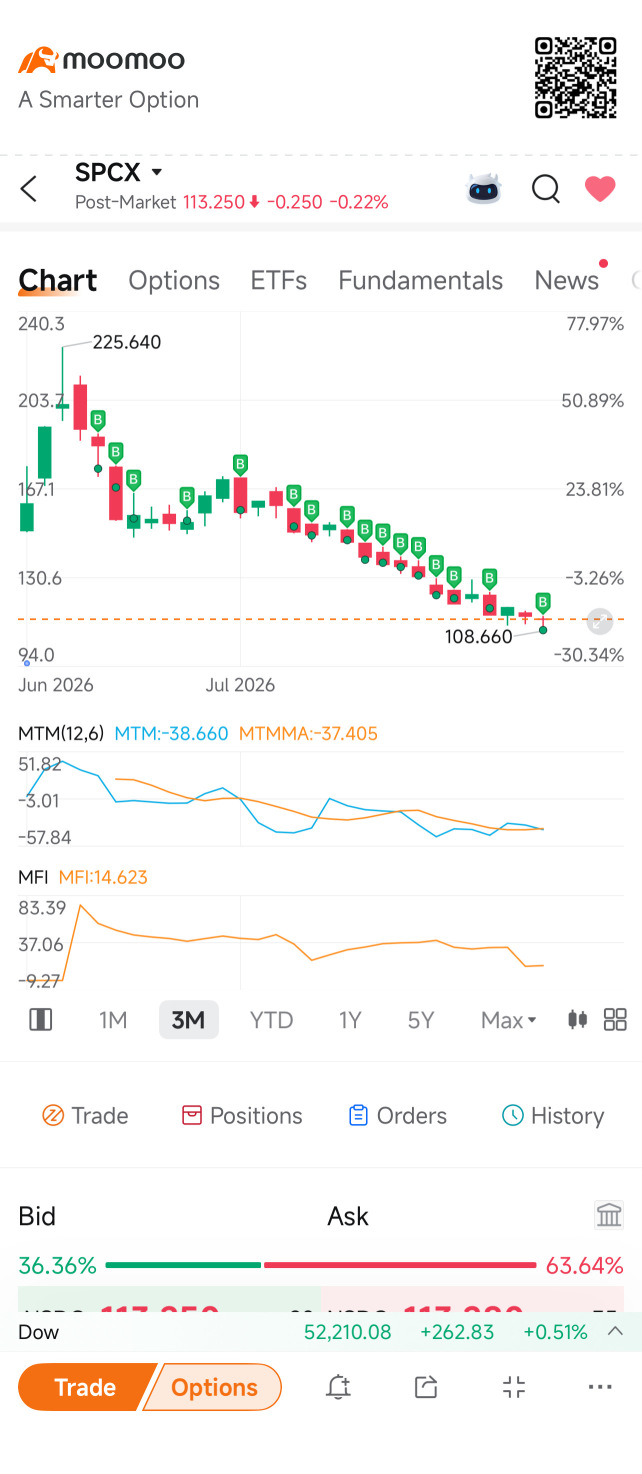Tap the moomoo logo
Viewport: 642px width, 1474px height.
tap(102, 60)
